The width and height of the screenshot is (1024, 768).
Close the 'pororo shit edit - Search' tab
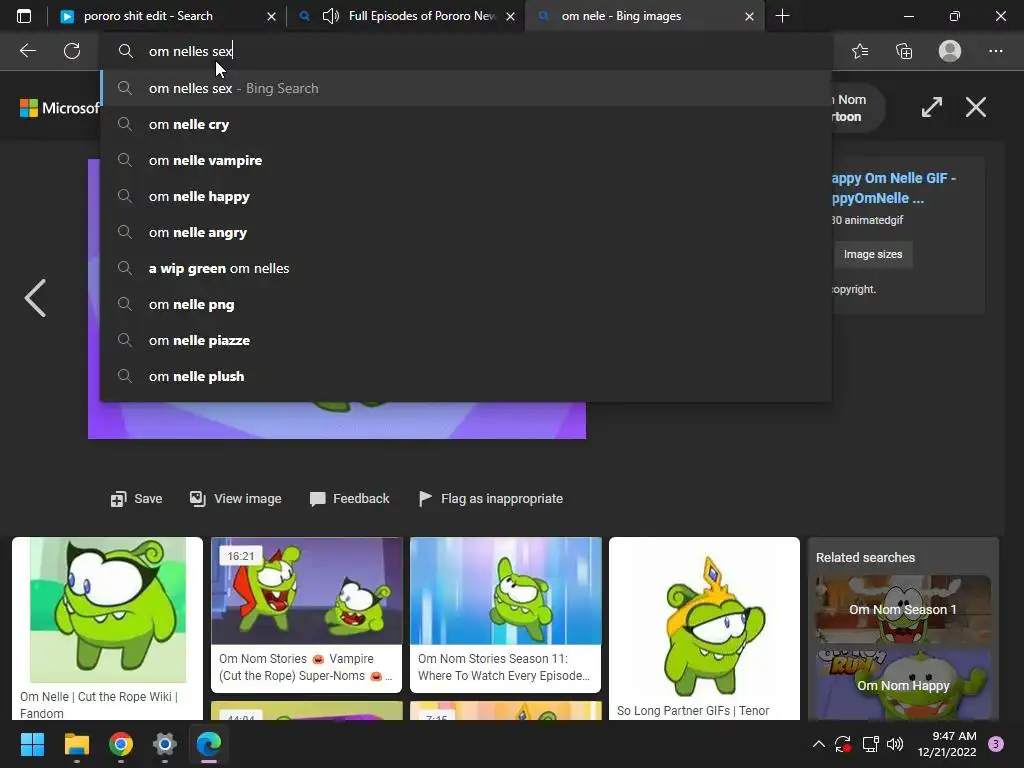pos(271,16)
